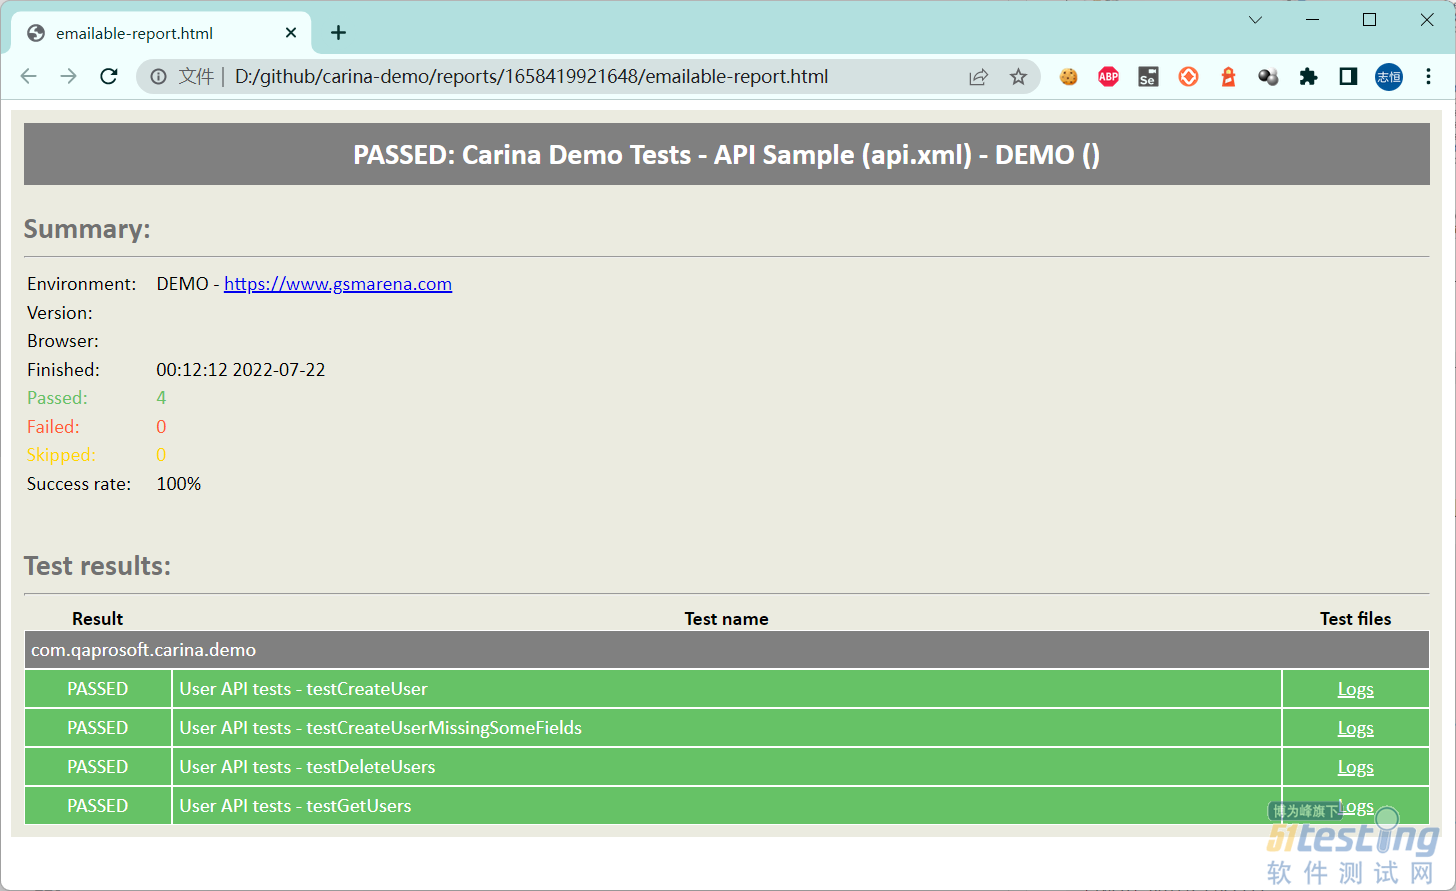Open the ABP adblock extension

coord(1108,76)
